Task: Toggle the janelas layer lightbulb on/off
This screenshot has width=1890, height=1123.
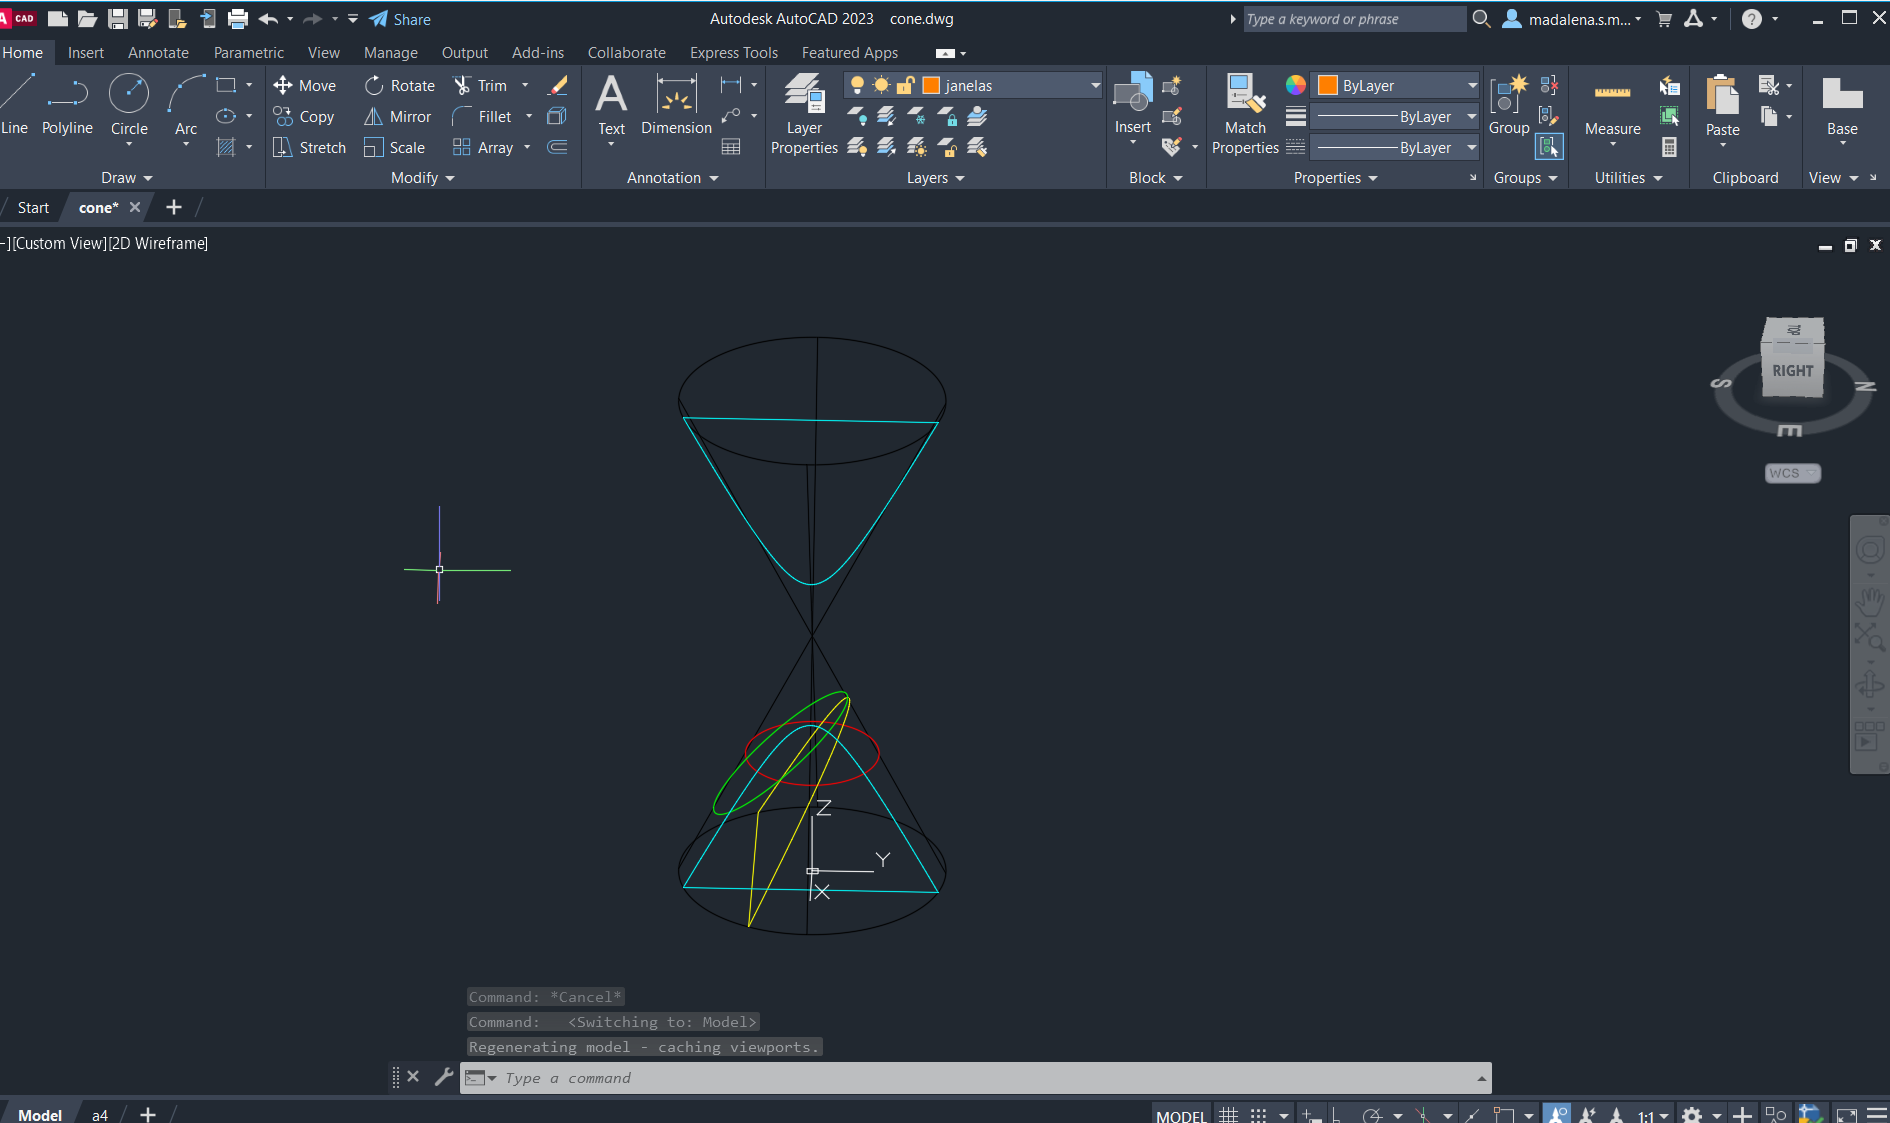Action: (857, 86)
